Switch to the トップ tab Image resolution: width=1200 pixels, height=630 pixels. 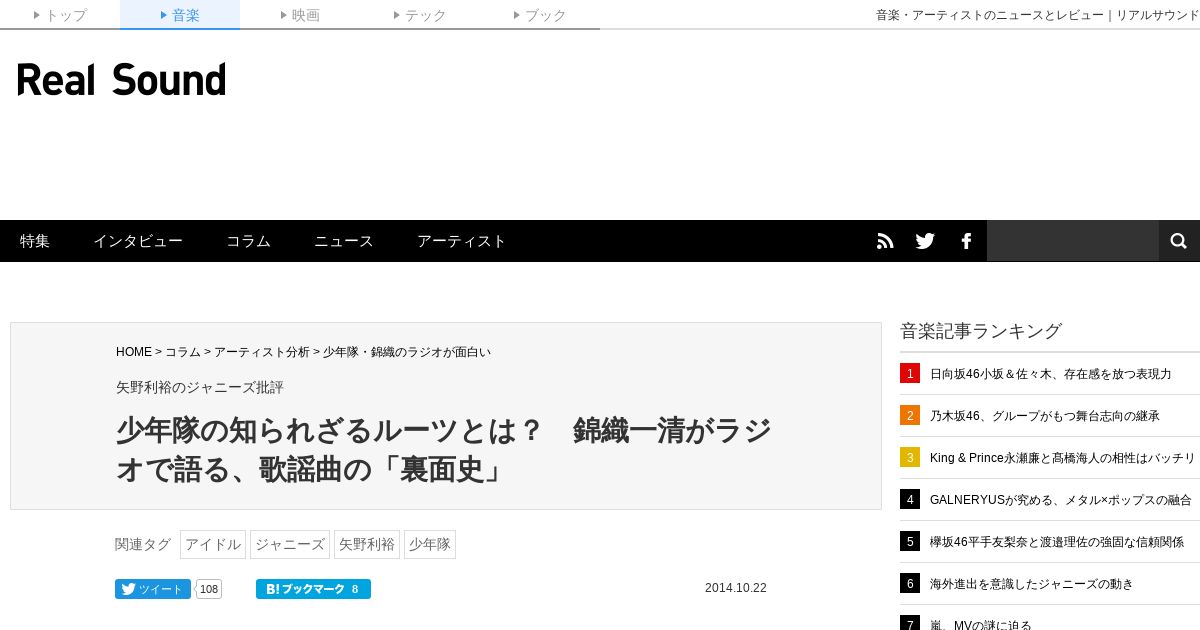(x=60, y=15)
